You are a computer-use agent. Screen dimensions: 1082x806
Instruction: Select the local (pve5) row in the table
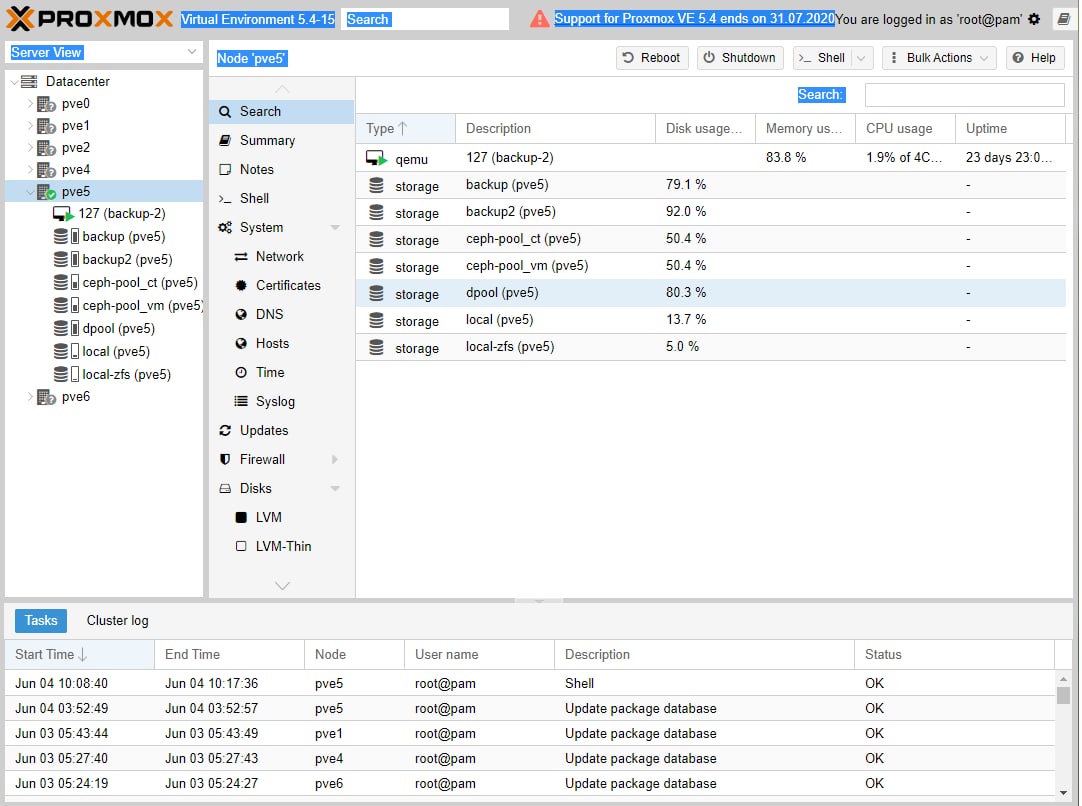711,320
